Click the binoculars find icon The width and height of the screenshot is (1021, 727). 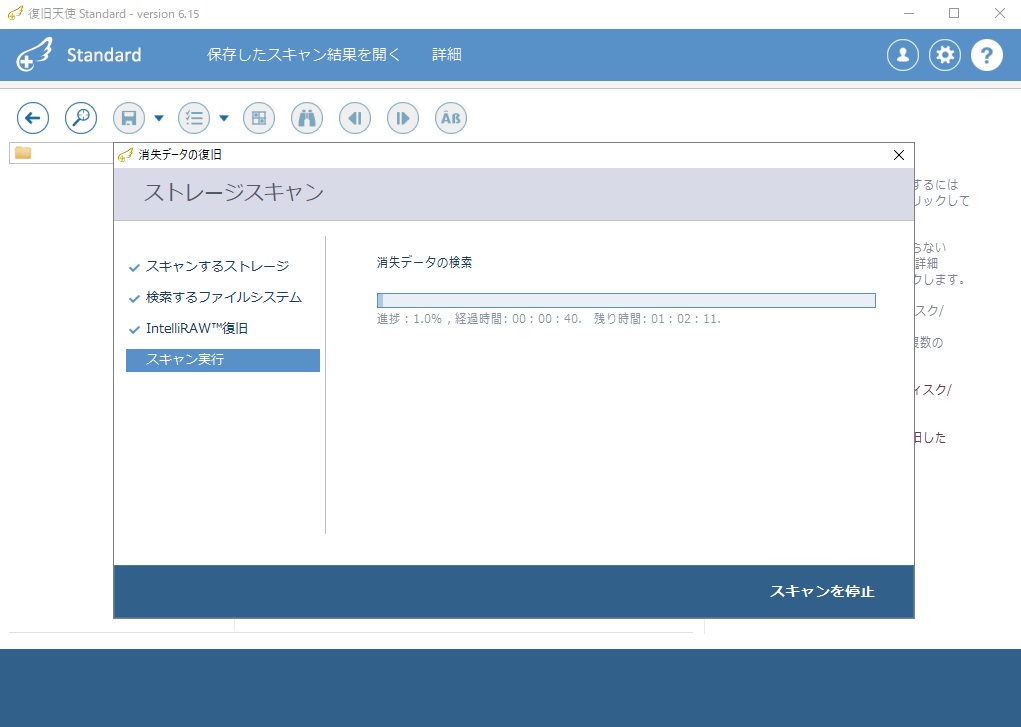click(x=307, y=118)
